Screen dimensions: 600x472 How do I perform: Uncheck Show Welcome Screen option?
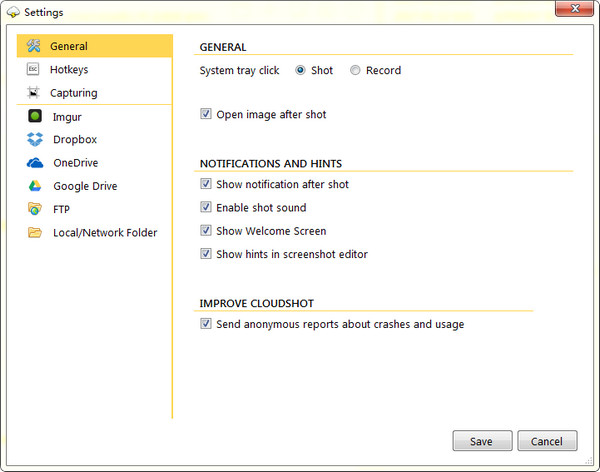[206, 231]
